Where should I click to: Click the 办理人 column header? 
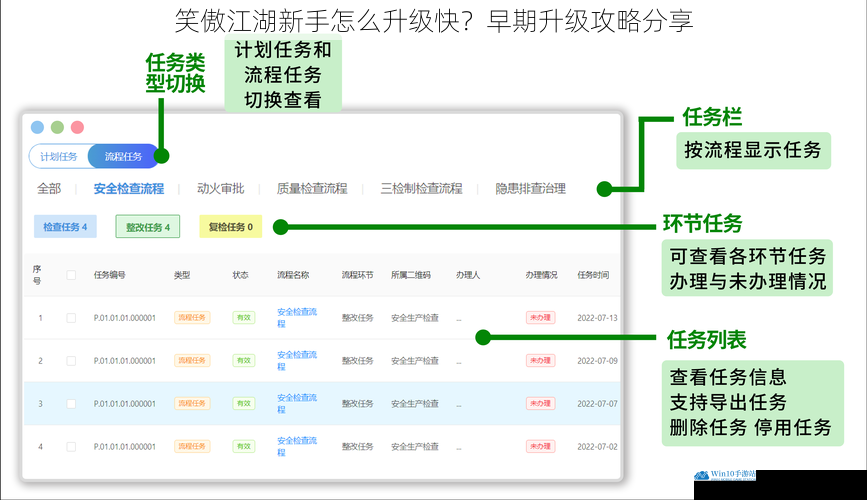pos(468,275)
